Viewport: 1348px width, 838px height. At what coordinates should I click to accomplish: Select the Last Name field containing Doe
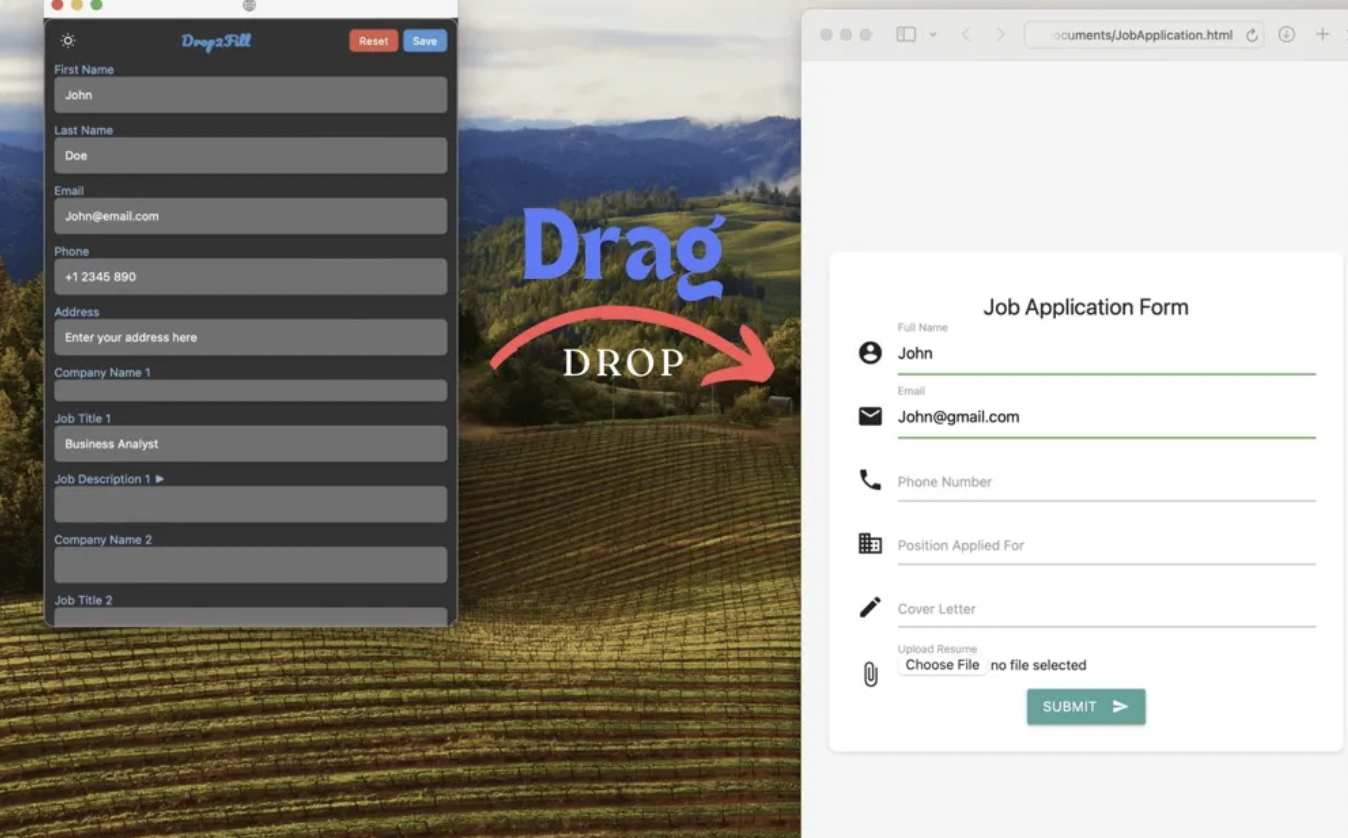(x=250, y=156)
